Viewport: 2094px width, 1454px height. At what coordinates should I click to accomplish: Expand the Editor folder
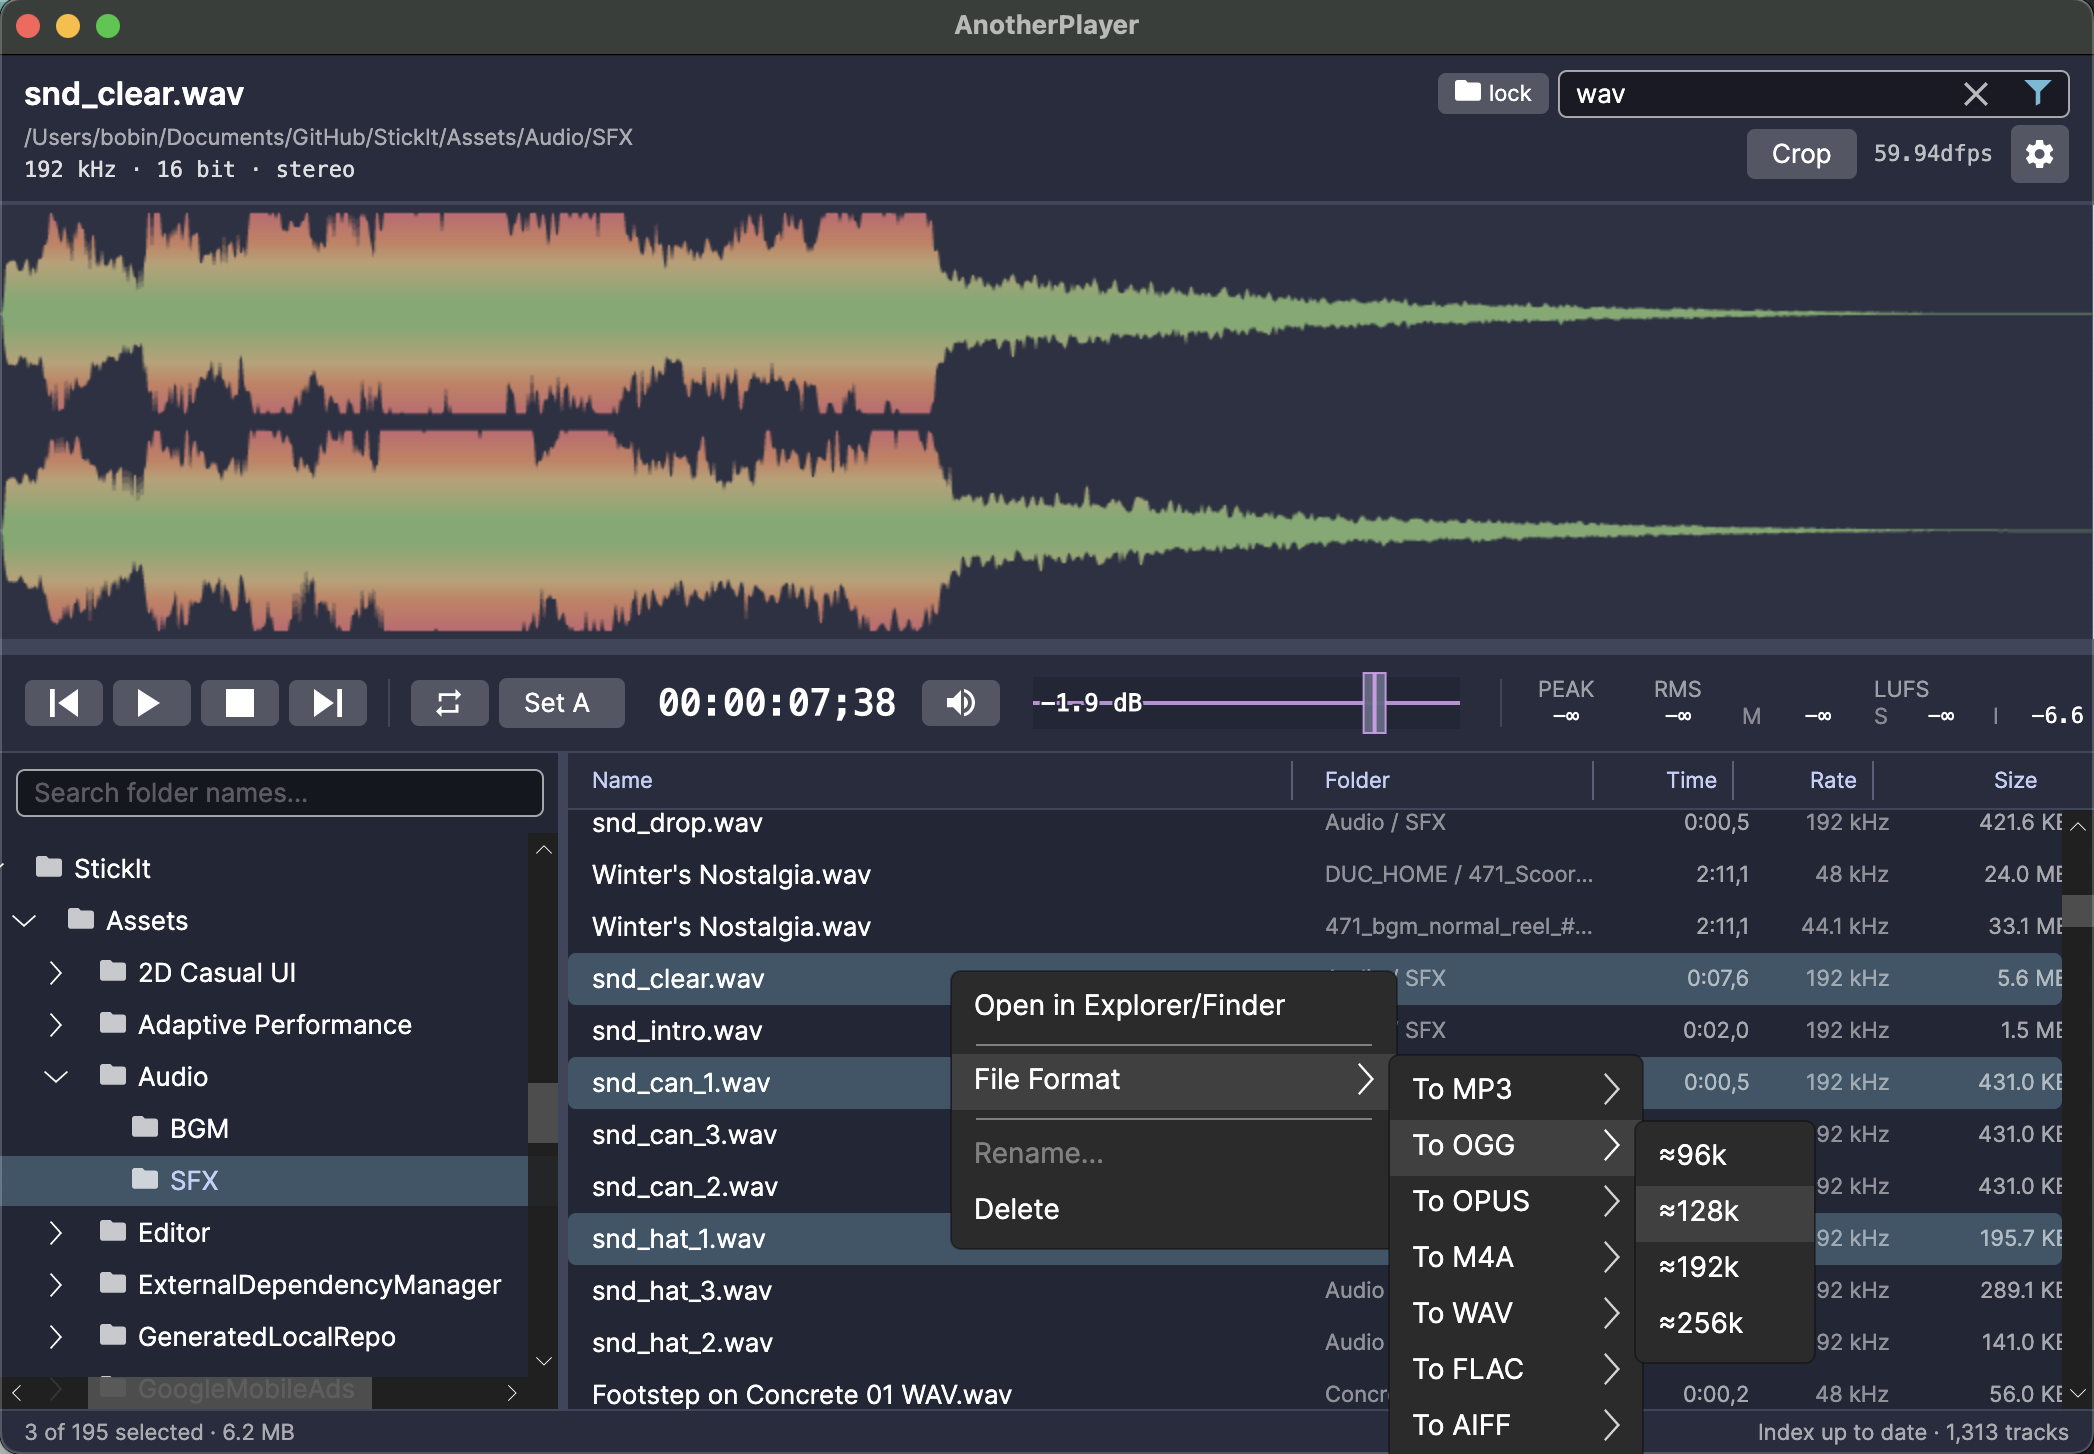[x=55, y=1232]
